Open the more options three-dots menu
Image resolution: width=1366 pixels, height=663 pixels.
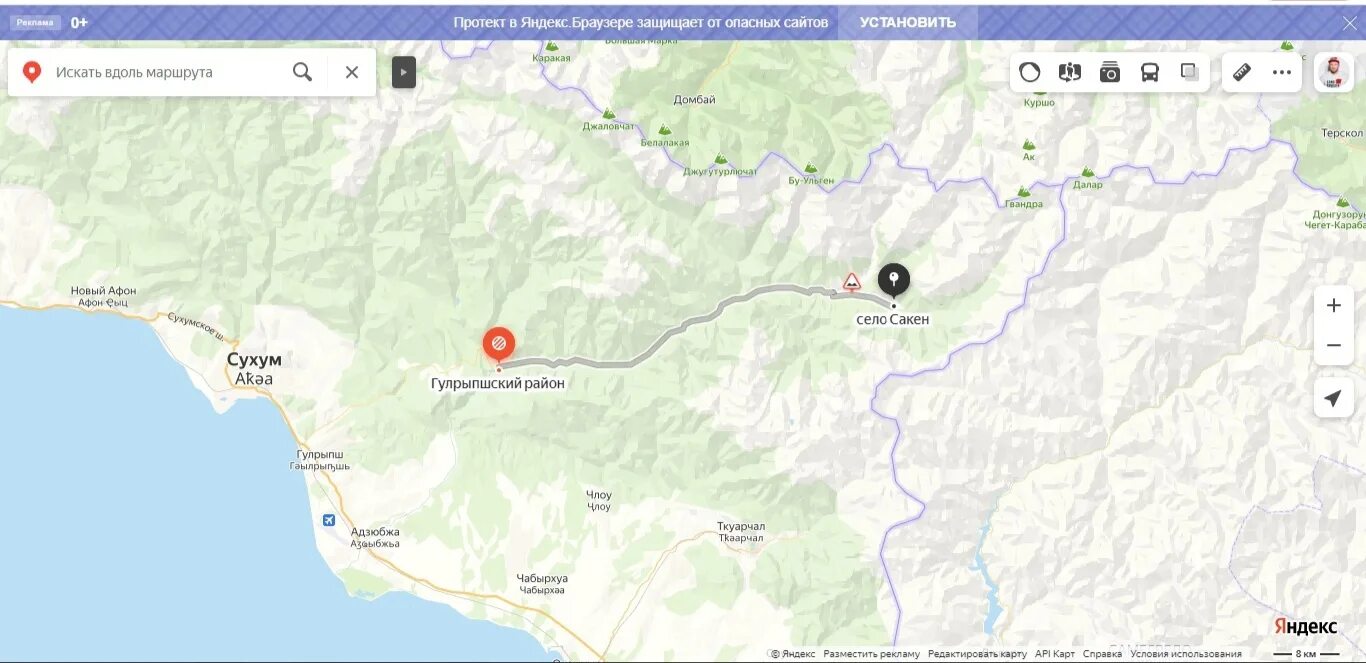tap(1282, 72)
